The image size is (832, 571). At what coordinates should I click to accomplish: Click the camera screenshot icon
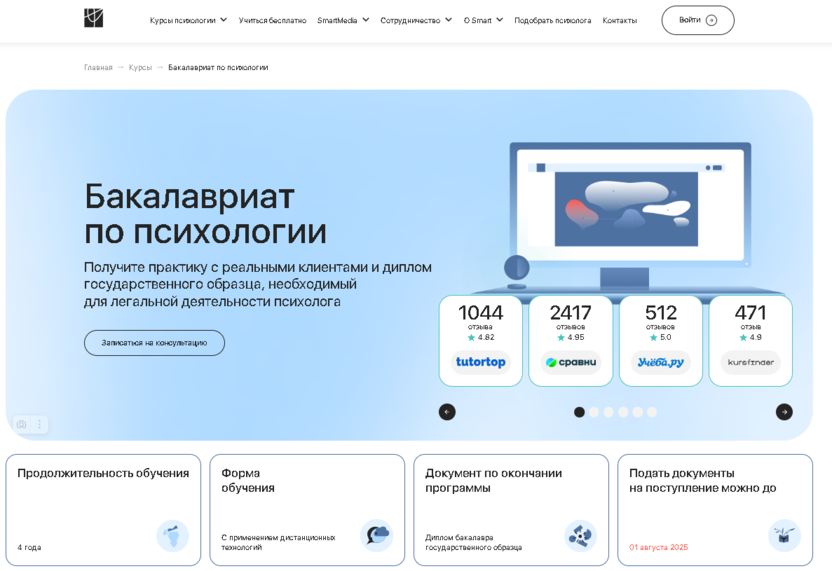[x=21, y=424]
